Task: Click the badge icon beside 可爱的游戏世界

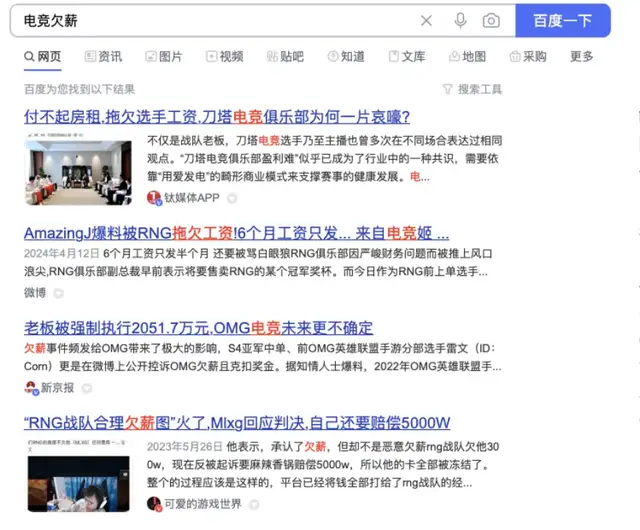Action: (x=254, y=505)
